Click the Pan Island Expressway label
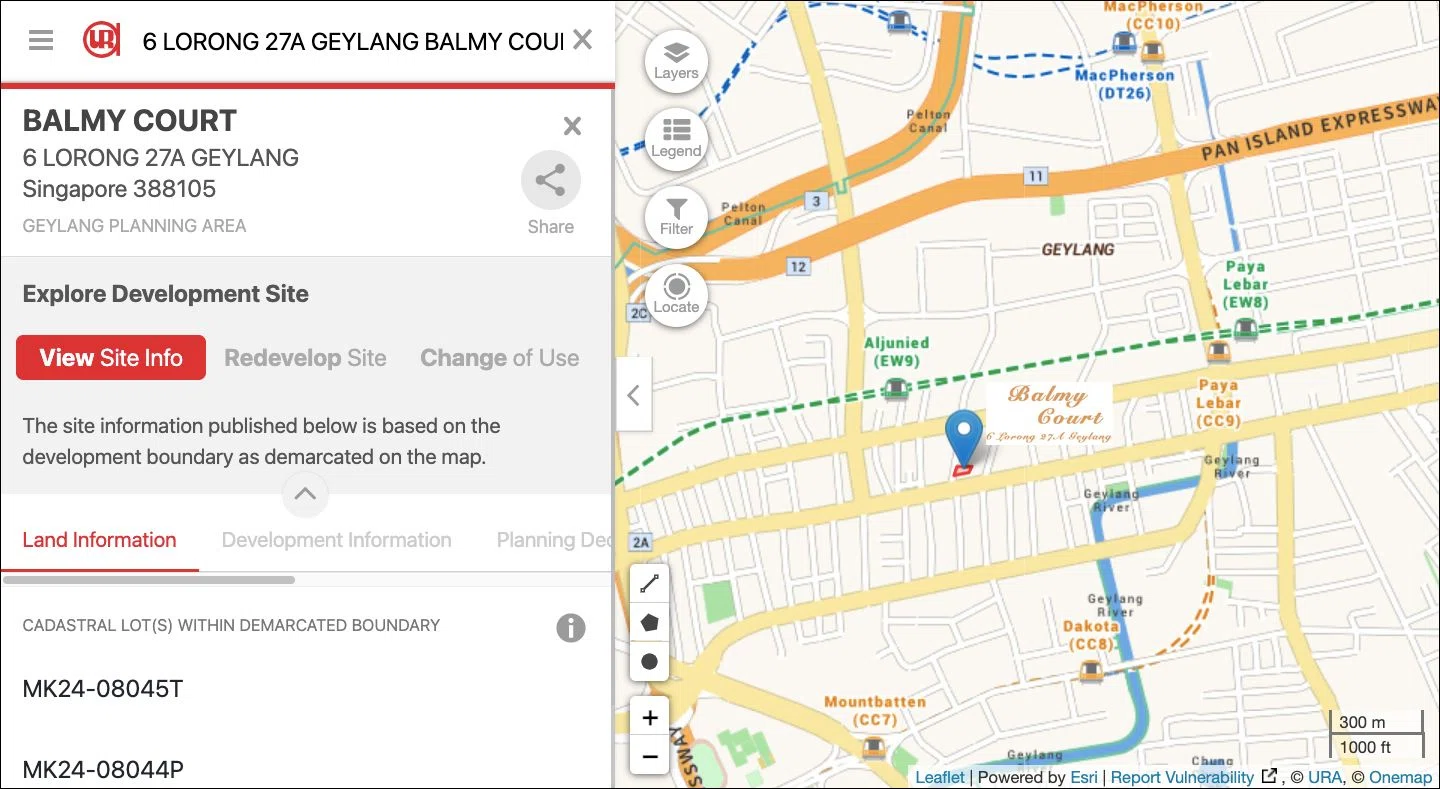1440x789 pixels. 1320,131
